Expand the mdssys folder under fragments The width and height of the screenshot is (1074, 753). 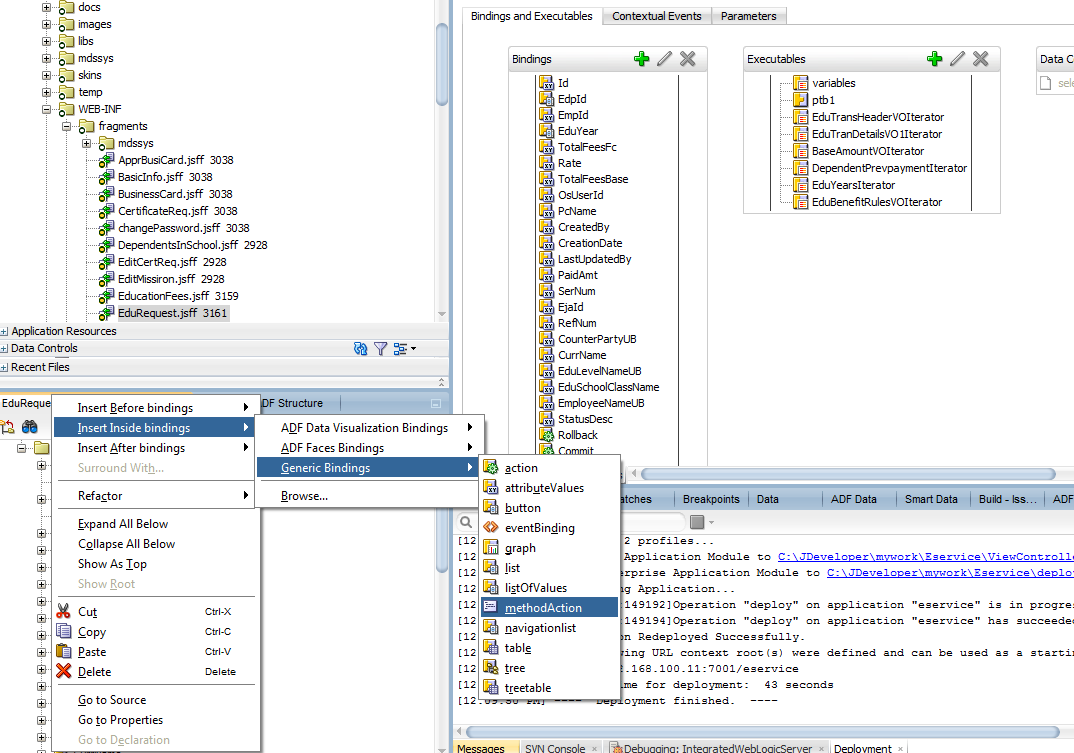click(x=85, y=143)
